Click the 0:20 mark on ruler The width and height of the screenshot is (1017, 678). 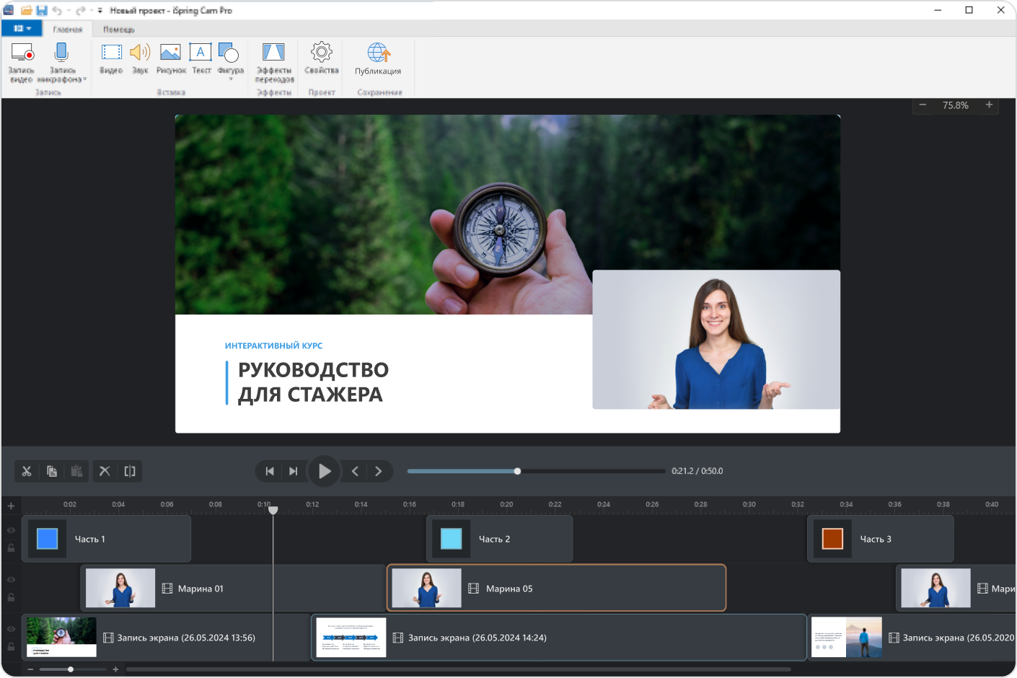(507, 504)
